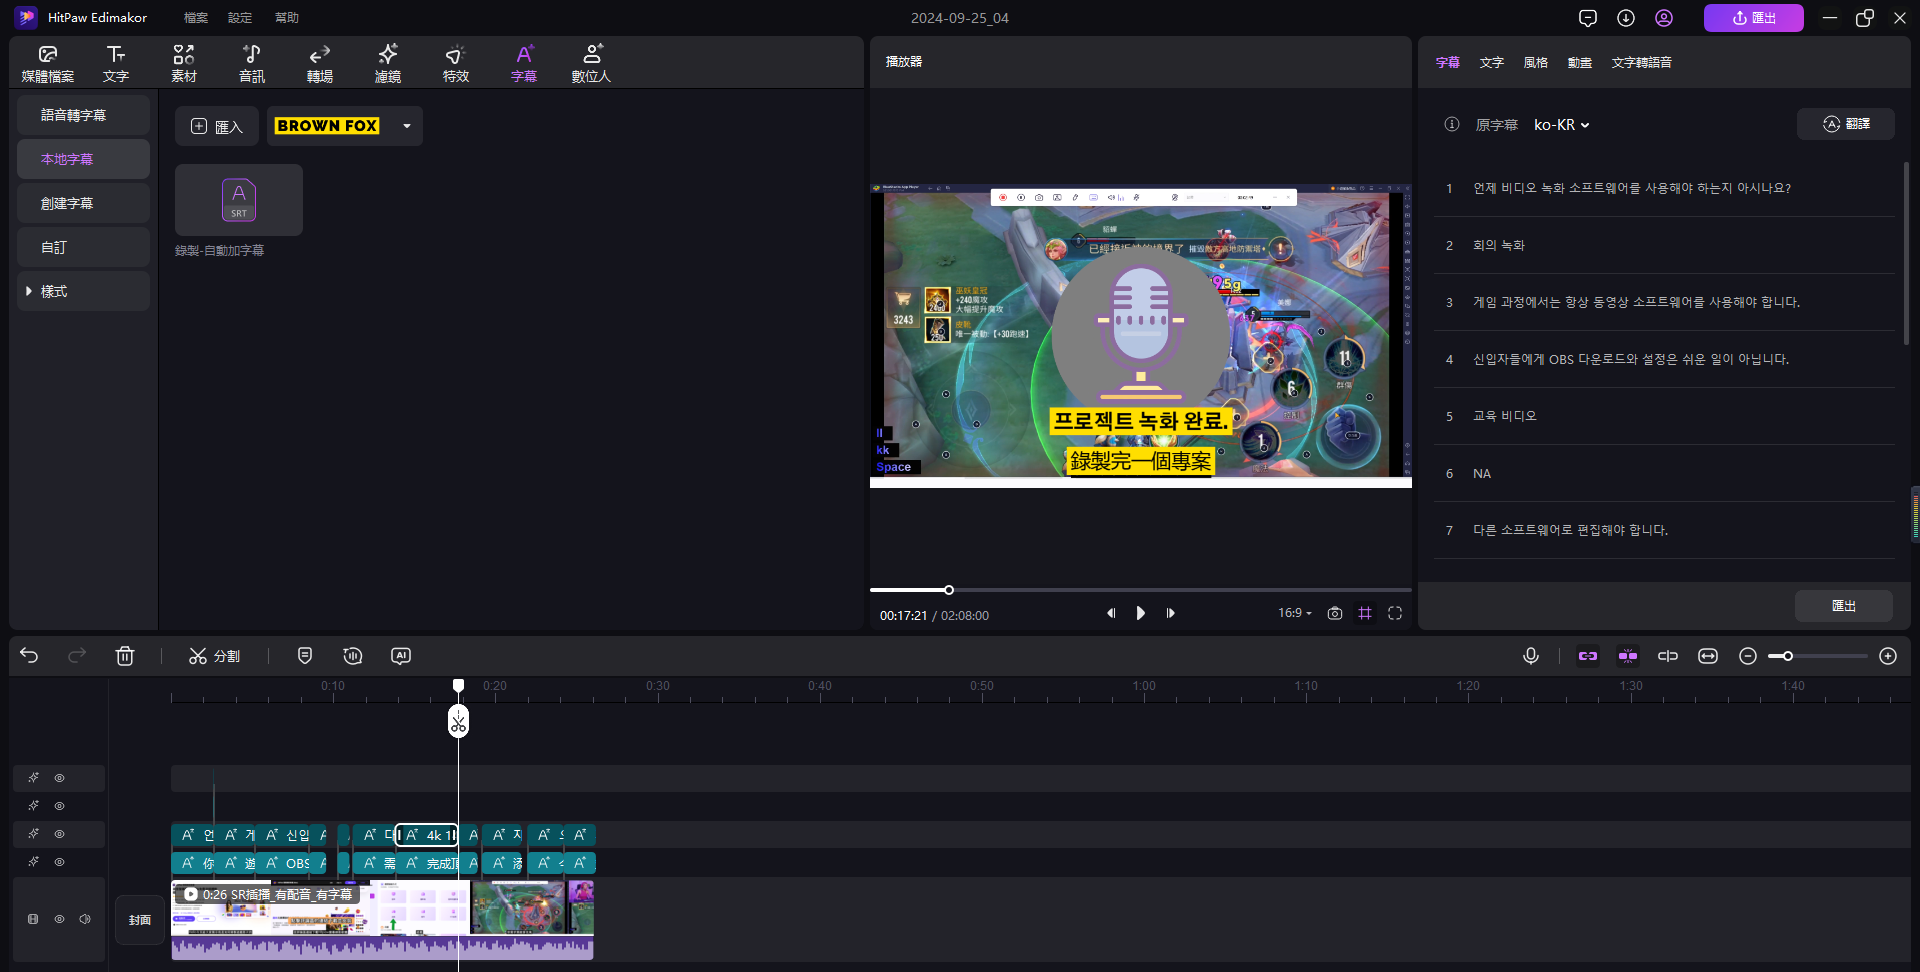Open the feedback message icon in title bar
This screenshot has width=1920, height=972.
[1588, 18]
